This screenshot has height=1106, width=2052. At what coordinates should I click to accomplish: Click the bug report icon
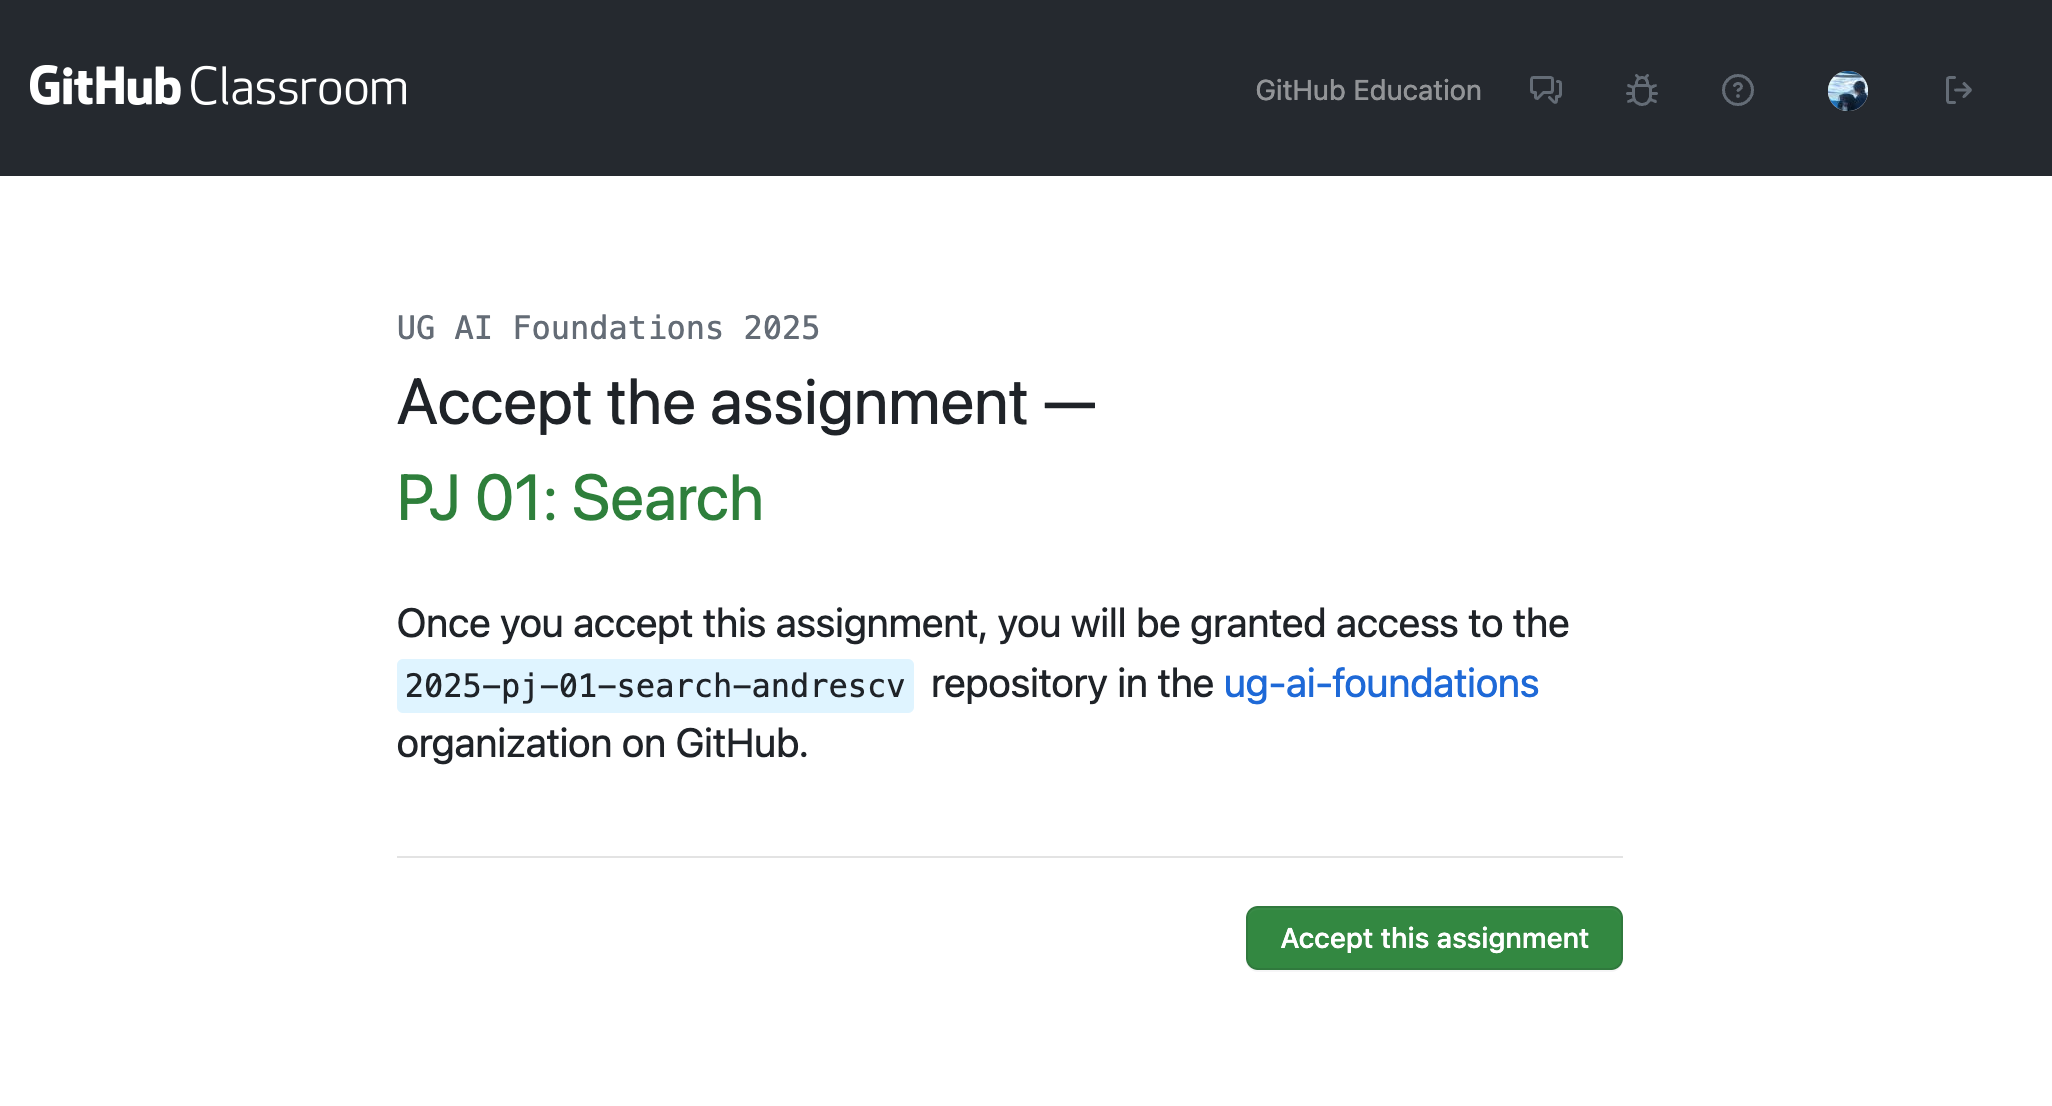tap(1641, 90)
